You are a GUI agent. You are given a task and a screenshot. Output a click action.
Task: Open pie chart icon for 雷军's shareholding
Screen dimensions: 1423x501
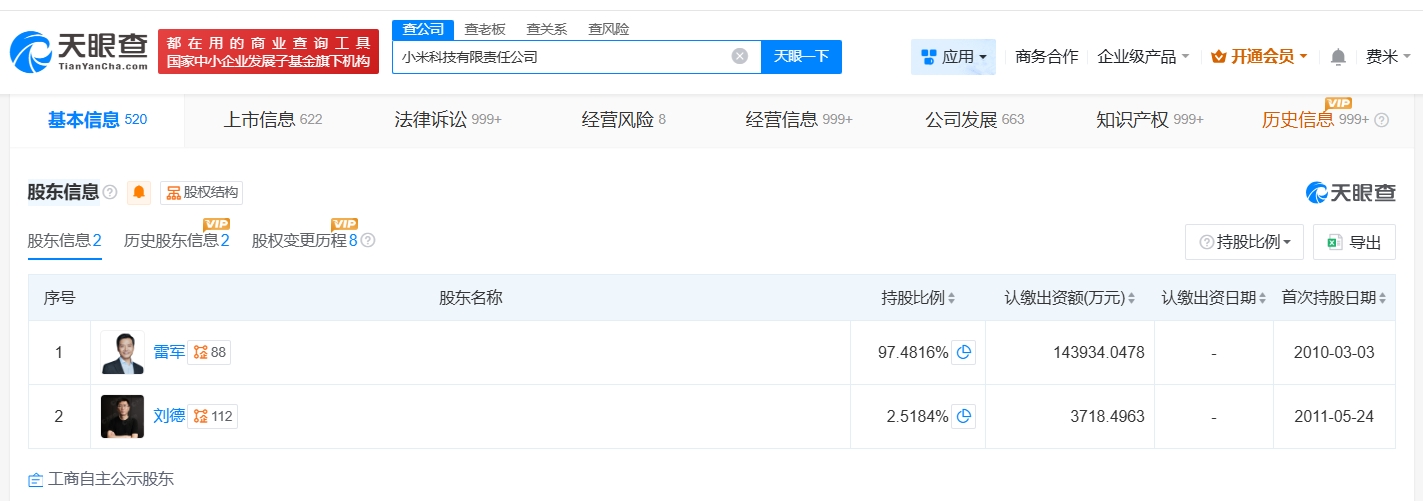tap(963, 352)
